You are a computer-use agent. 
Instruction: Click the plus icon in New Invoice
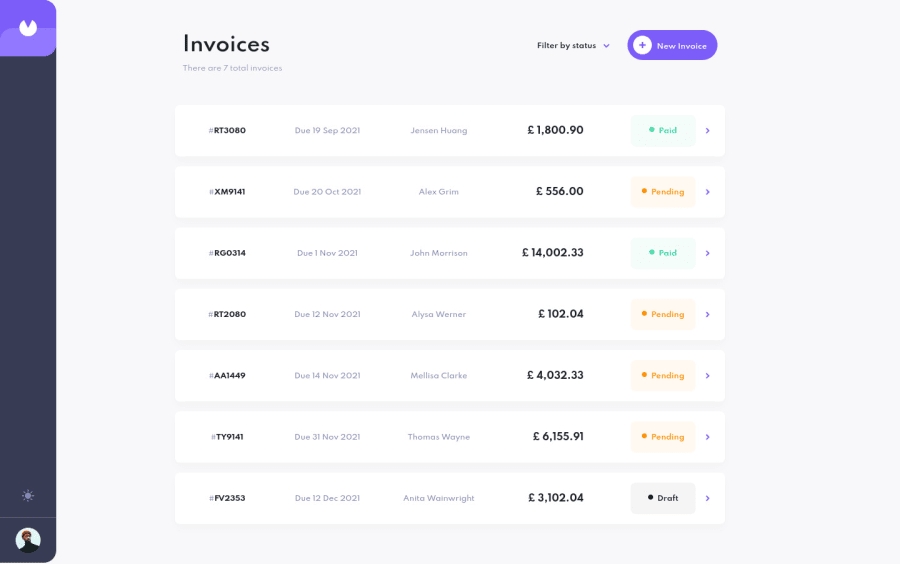coord(642,45)
